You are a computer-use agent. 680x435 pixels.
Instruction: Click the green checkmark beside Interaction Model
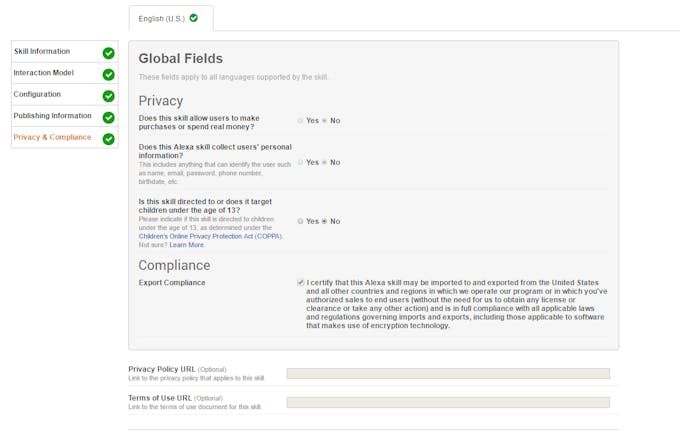tap(108, 75)
